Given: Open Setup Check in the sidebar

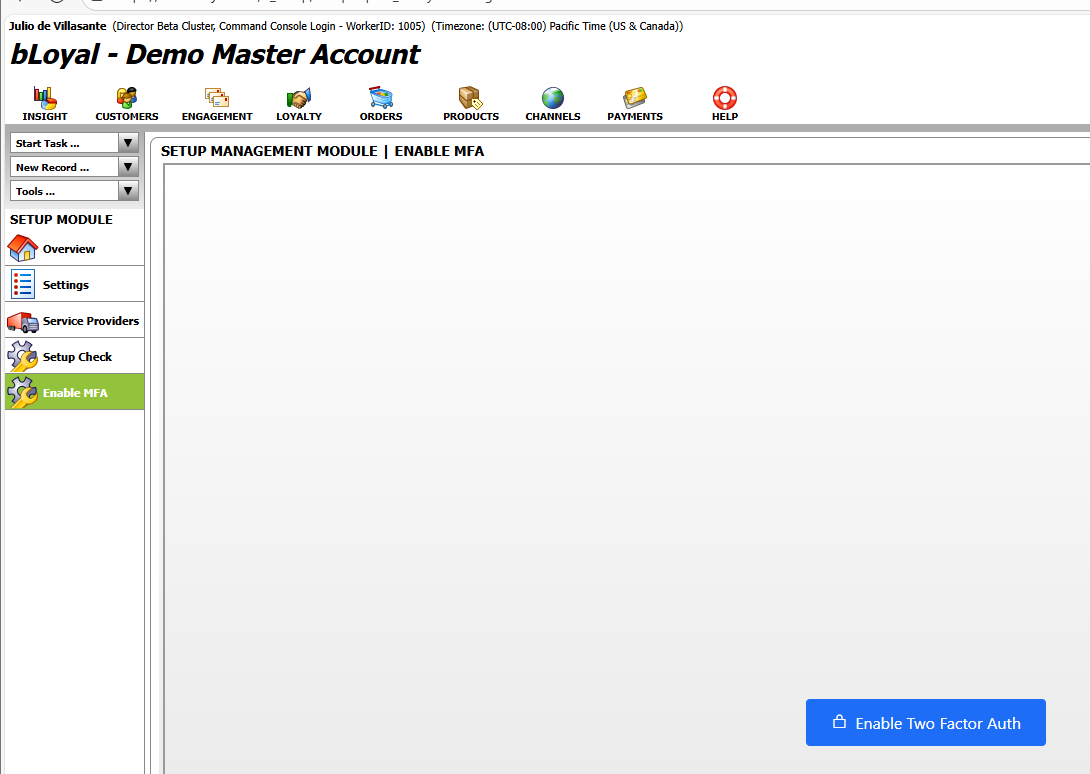Looking at the screenshot, I should tap(77, 357).
